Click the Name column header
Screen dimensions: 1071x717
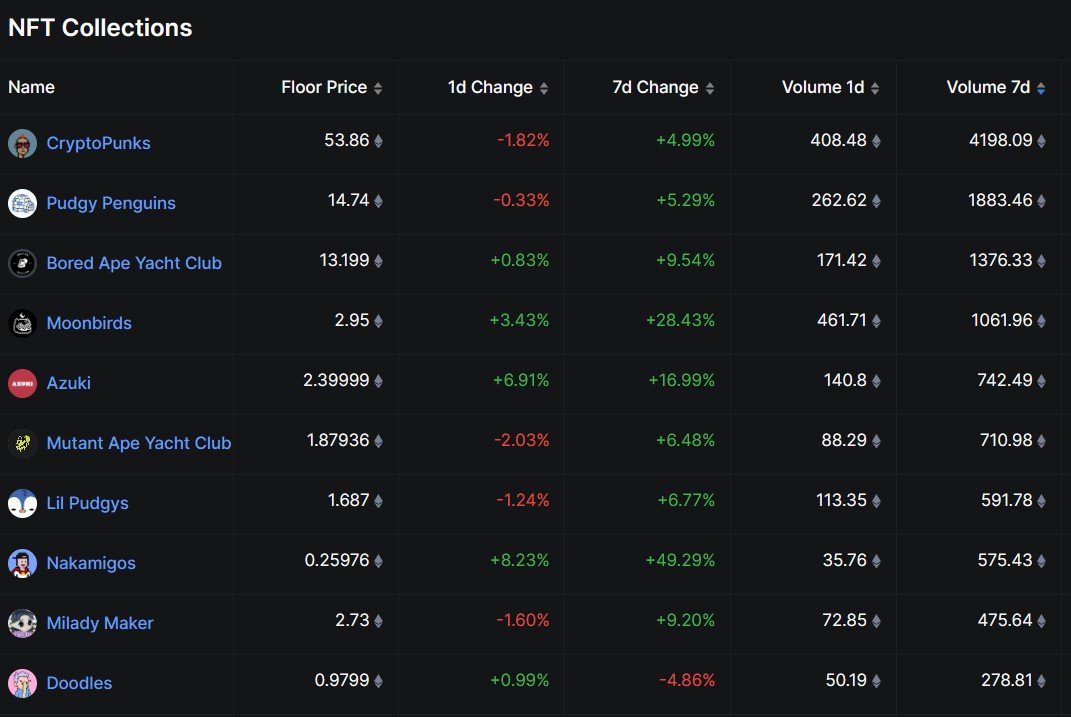coord(31,87)
